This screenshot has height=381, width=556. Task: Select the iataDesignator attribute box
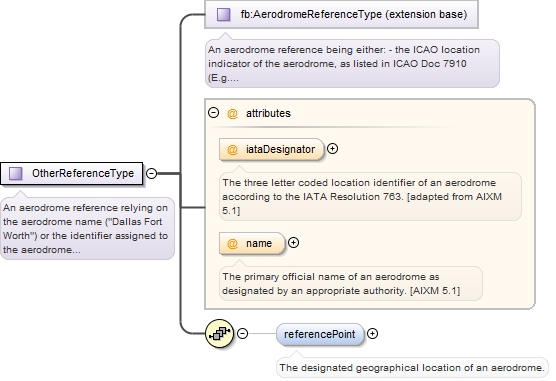coord(272,149)
